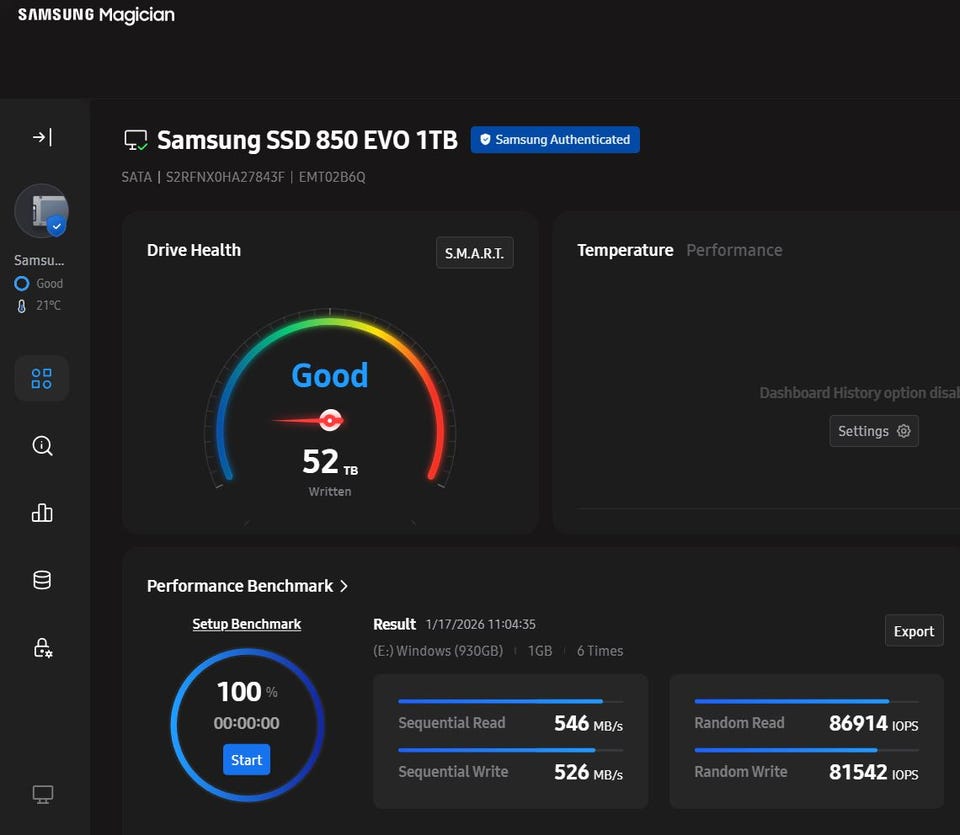Click the Setup Benchmark link
The height and width of the screenshot is (835, 960).
tap(247, 624)
